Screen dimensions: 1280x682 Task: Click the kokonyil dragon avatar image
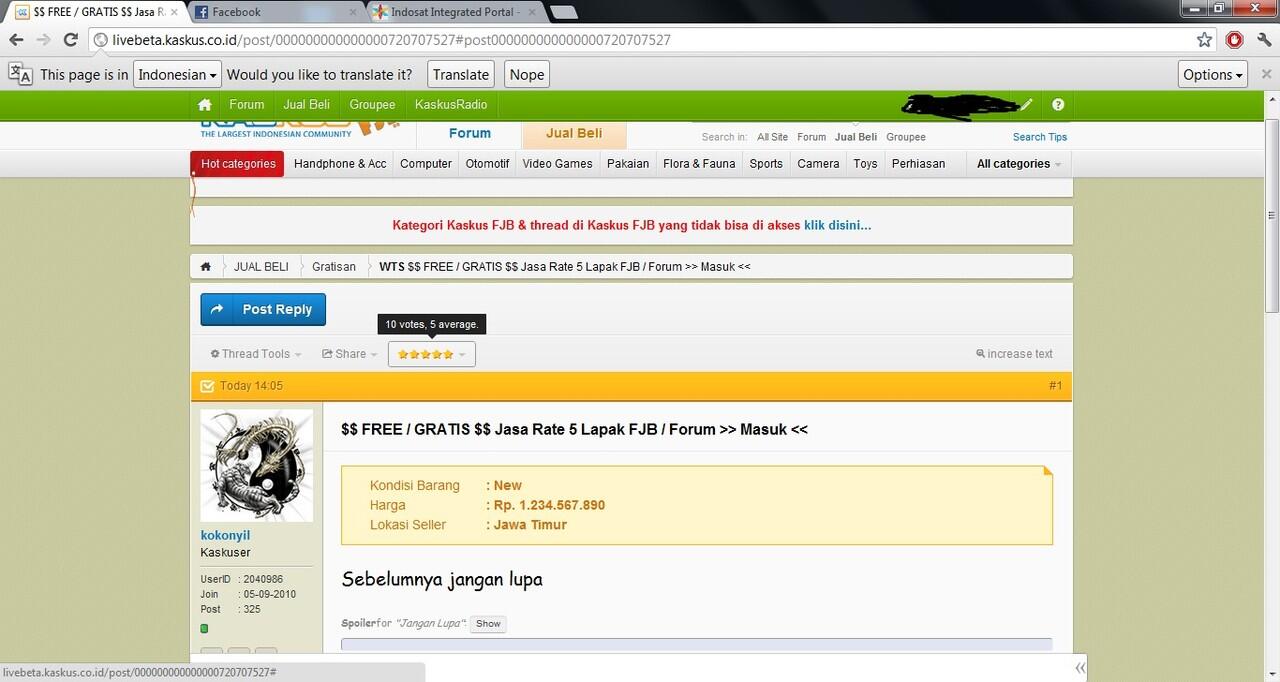point(257,465)
